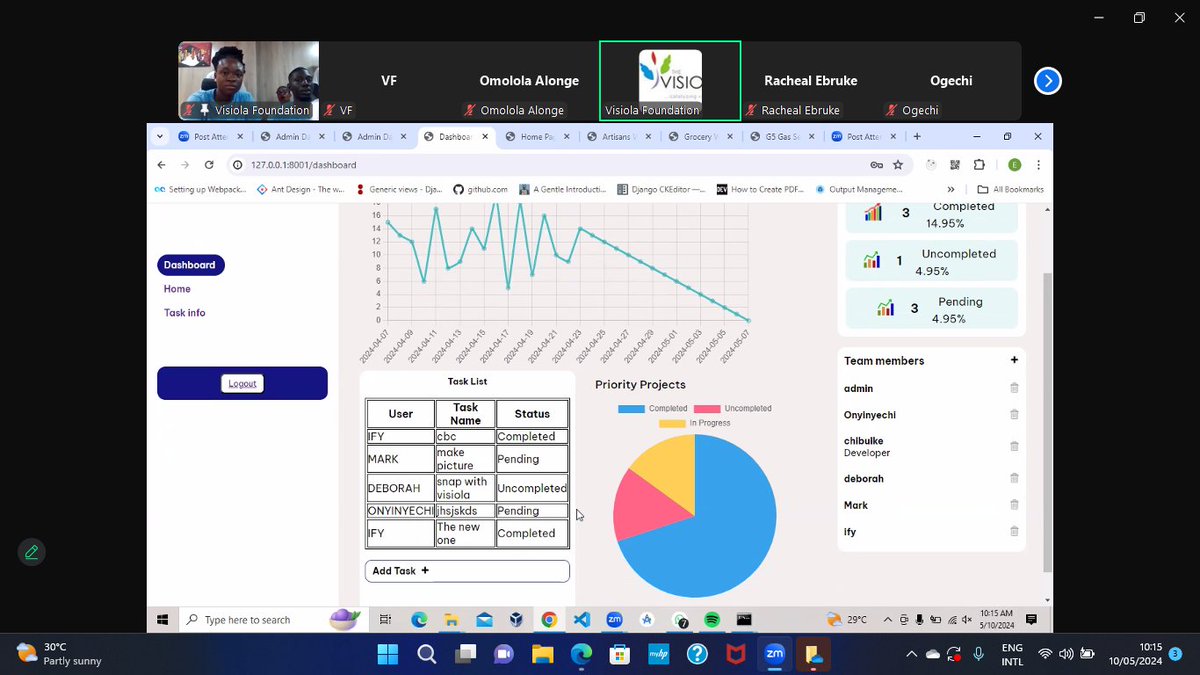The height and width of the screenshot is (675, 1200).
Task: Open Zoom app on Windows 11 taskbar
Action: point(774,655)
